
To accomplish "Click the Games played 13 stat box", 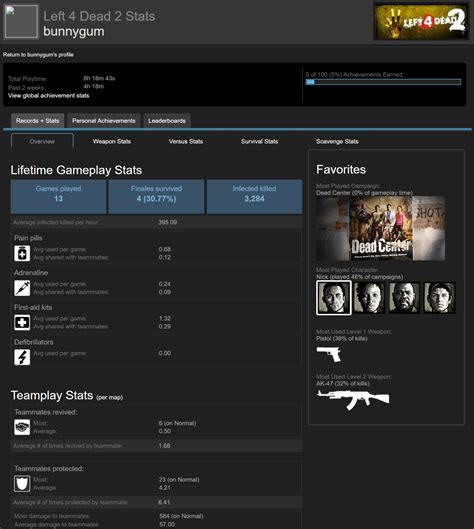I will tap(58, 197).
